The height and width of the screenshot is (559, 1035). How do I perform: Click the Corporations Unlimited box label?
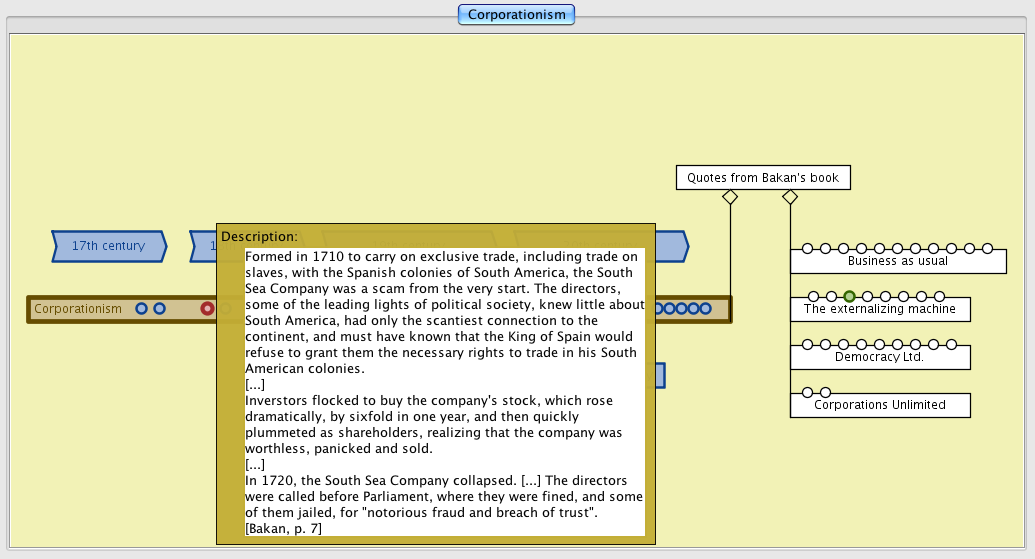pos(879,405)
